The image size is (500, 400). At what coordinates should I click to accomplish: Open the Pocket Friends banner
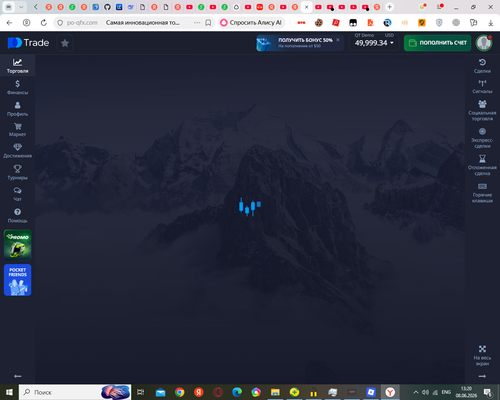coord(18,280)
